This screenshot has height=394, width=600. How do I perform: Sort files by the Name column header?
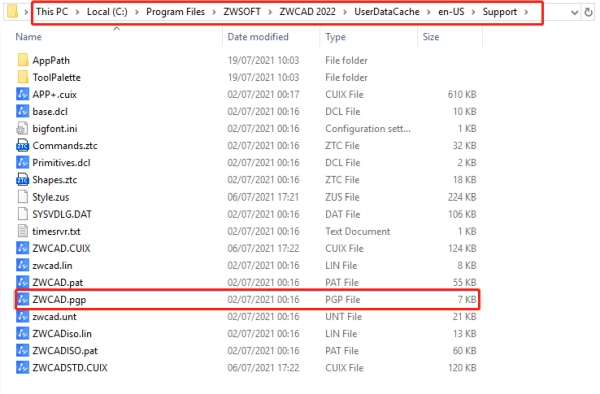29,37
